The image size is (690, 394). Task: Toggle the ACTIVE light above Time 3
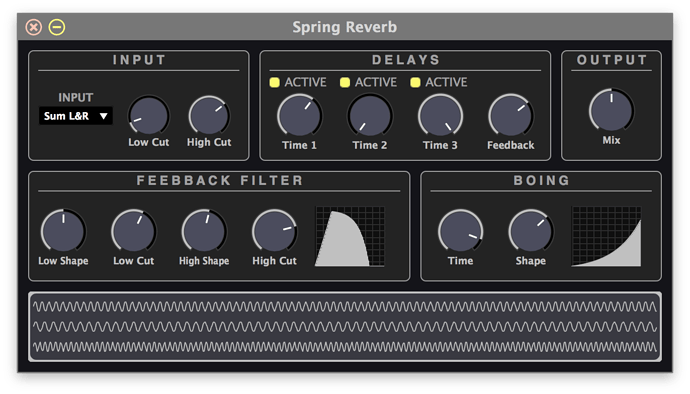415,82
